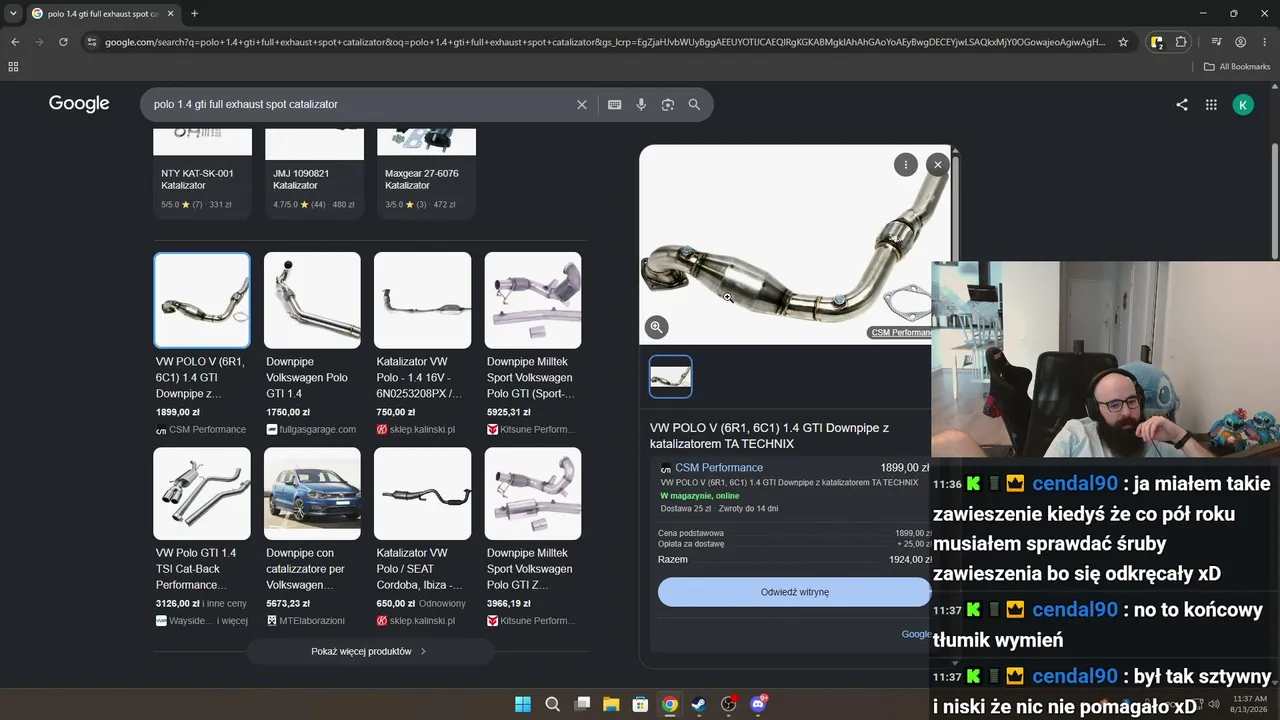Select the downpipe thumbnail in detail panel
The image size is (1280, 720).
(x=670, y=377)
